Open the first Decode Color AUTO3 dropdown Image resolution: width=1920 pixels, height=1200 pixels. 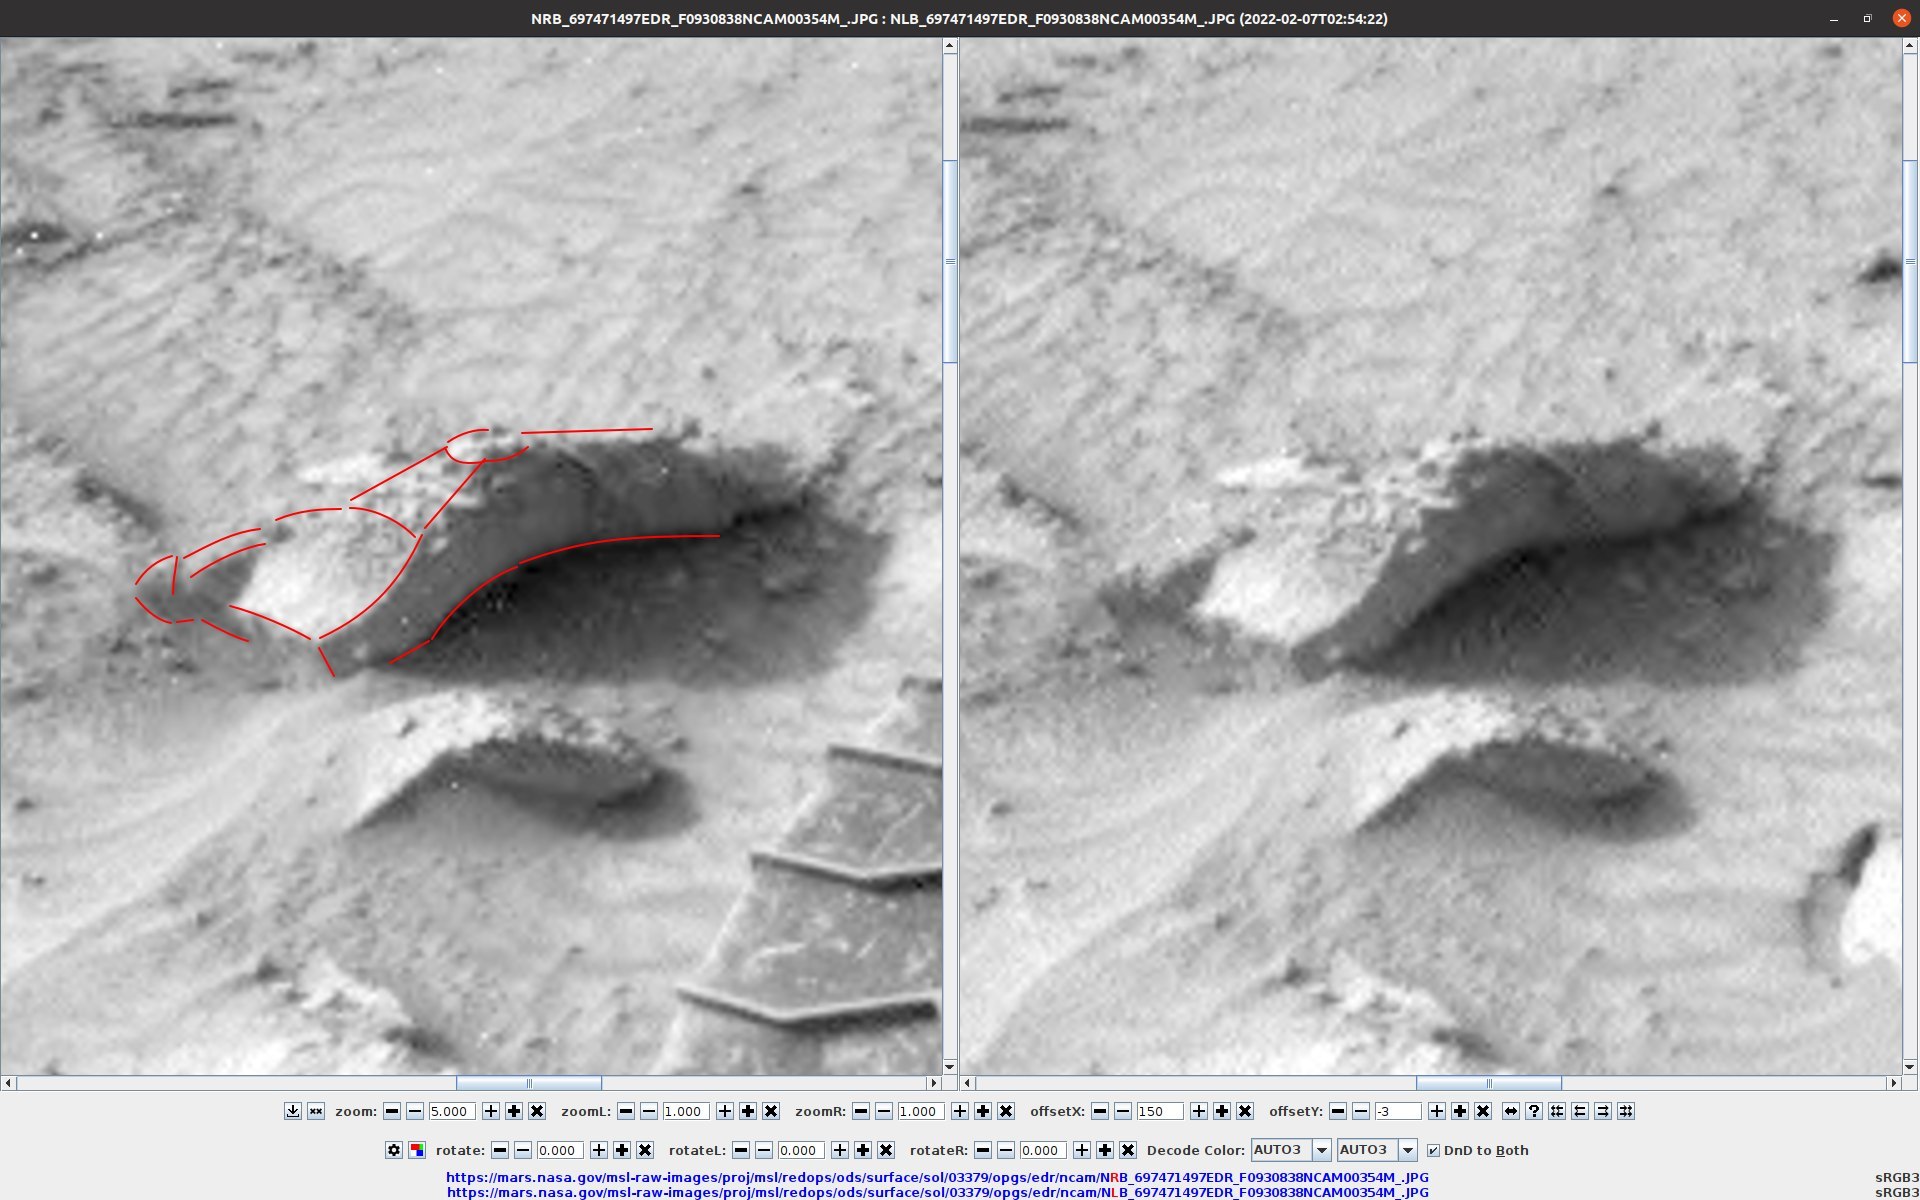point(1321,1150)
